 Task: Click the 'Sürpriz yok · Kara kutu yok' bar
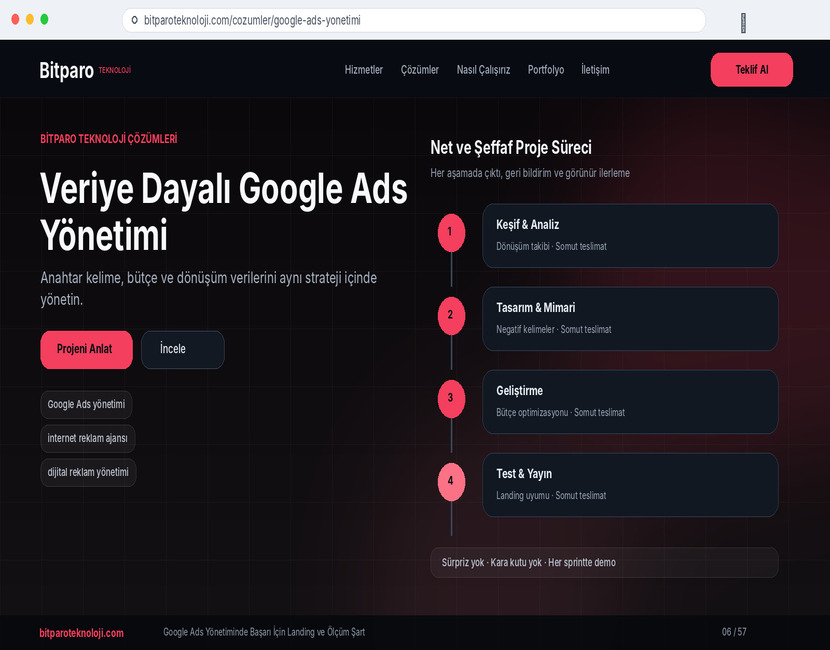pyautogui.click(x=604, y=563)
